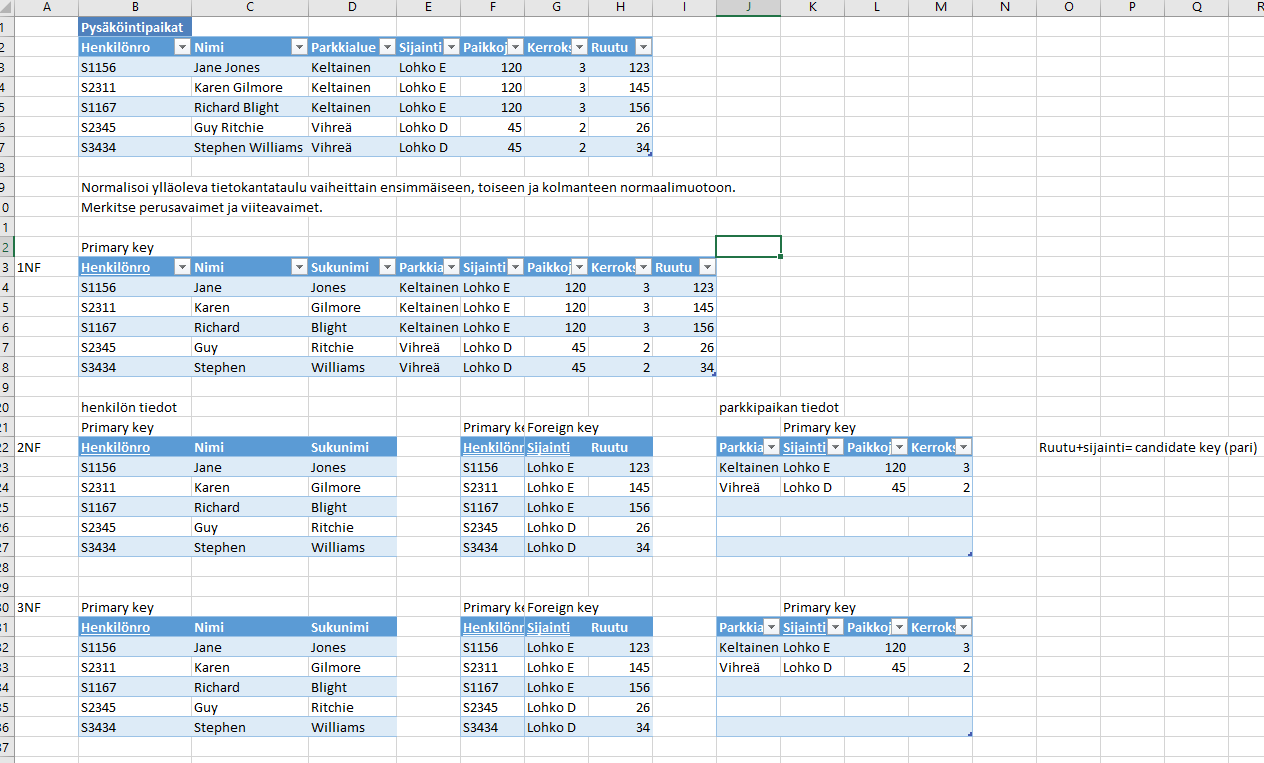
Task: Open Sukunimi filter dropdown in 1NF table
Action: coord(386,267)
